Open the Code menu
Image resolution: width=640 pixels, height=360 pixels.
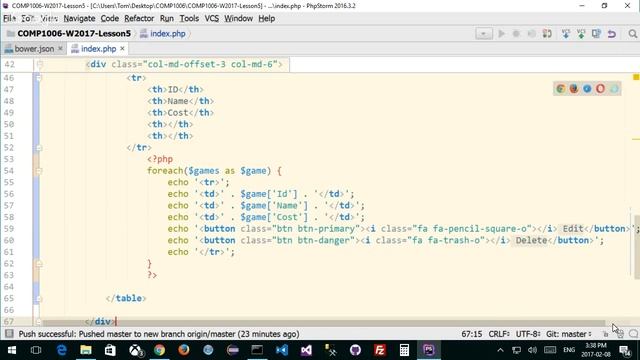pos(109,18)
